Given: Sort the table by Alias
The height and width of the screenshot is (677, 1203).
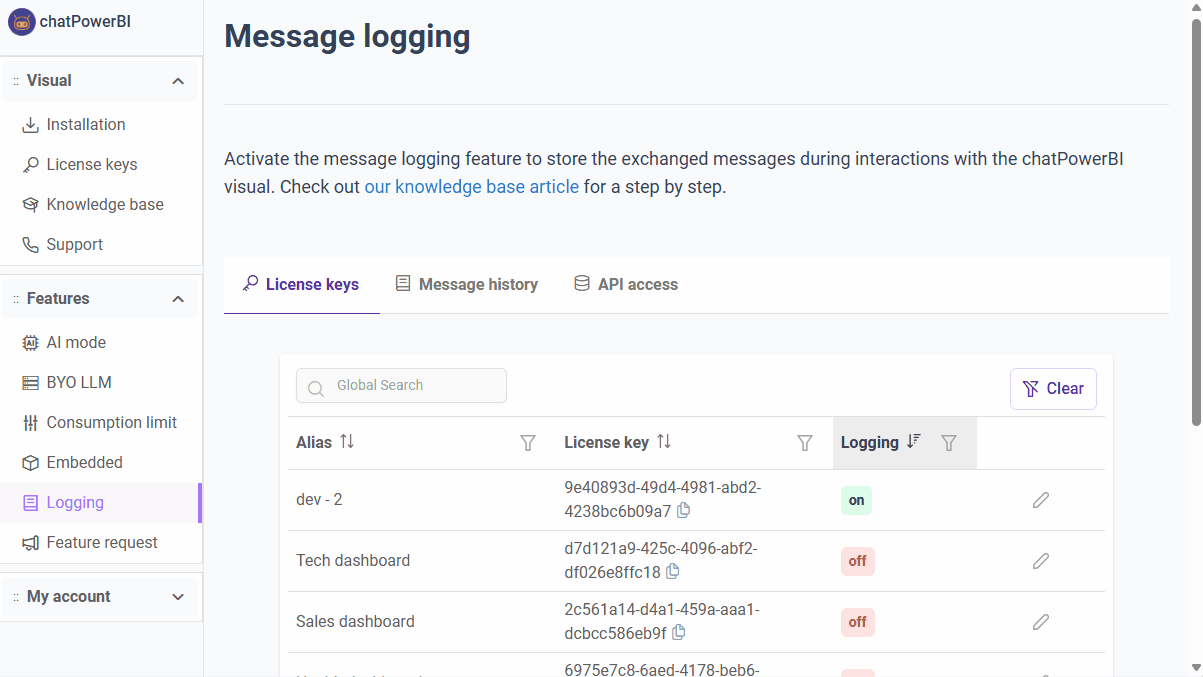Looking at the screenshot, I should 347,442.
